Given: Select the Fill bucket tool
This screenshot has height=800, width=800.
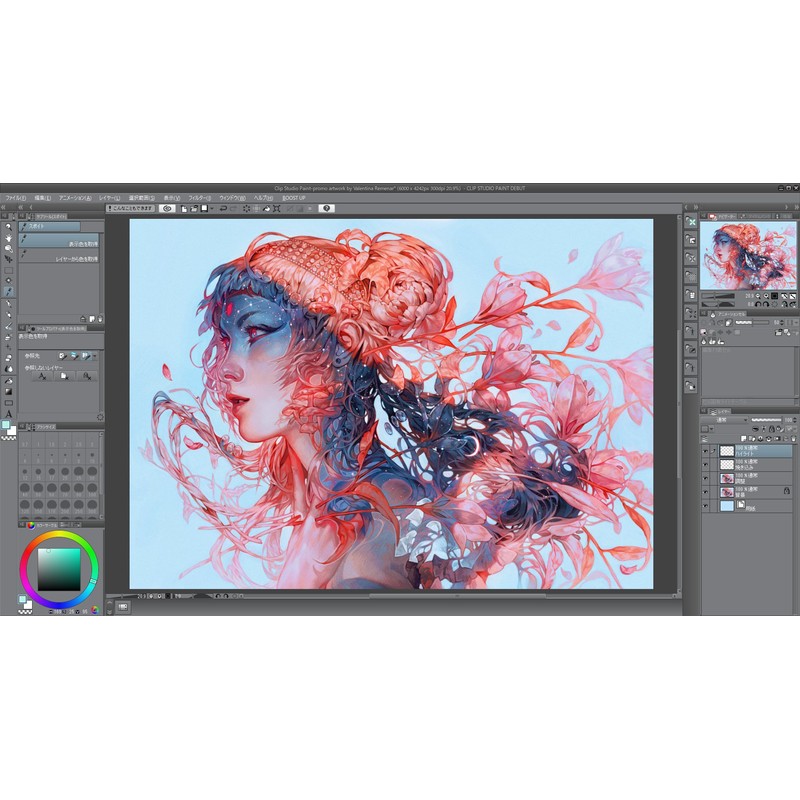Looking at the screenshot, I should click(9, 381).
